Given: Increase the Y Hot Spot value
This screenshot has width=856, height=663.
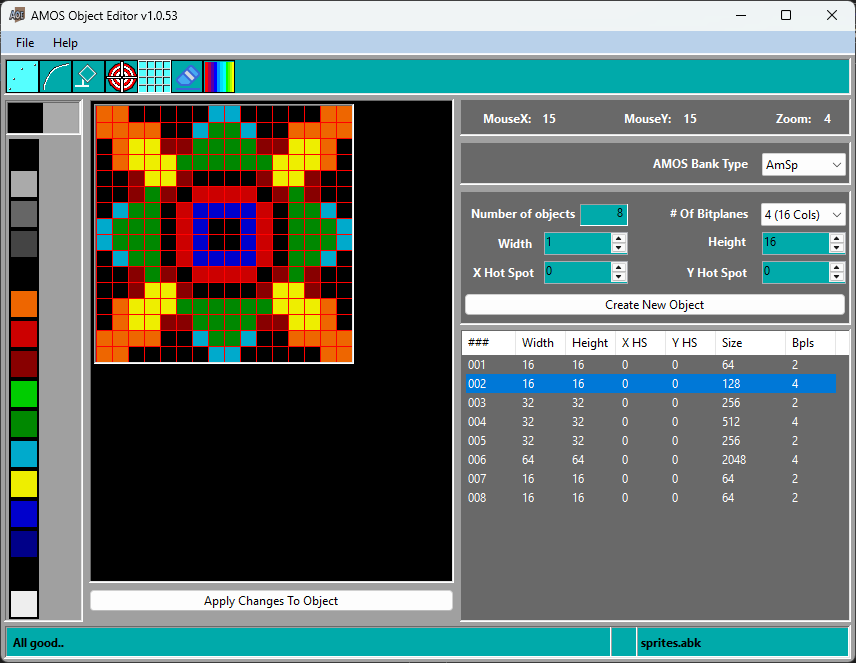Looking at the screenshot, I should coord(837,268).
